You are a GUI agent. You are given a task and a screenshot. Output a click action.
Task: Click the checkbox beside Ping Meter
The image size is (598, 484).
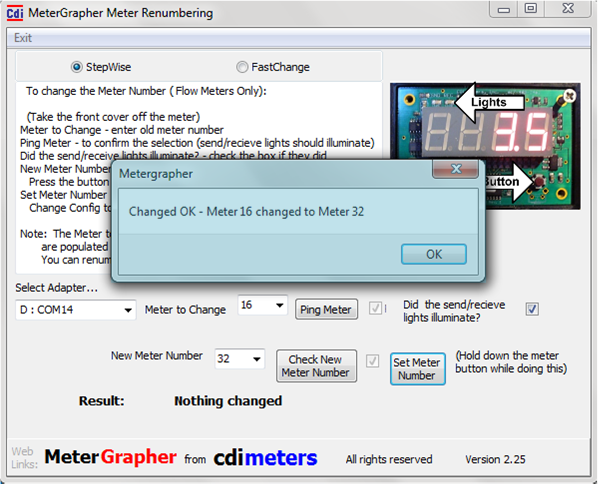click(x=375, y=308)
